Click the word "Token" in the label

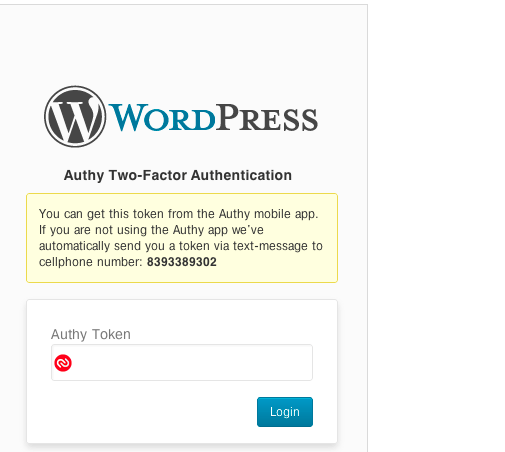coord(111,334)
